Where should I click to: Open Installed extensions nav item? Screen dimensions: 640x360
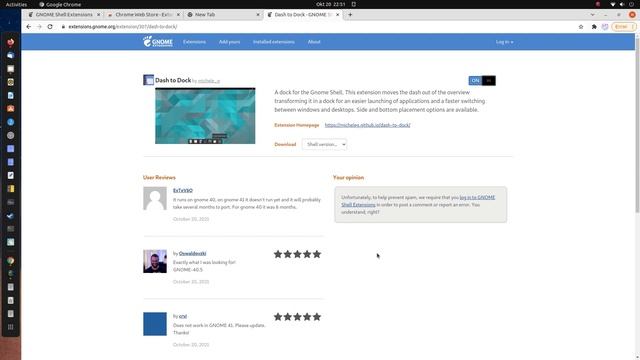273,42
